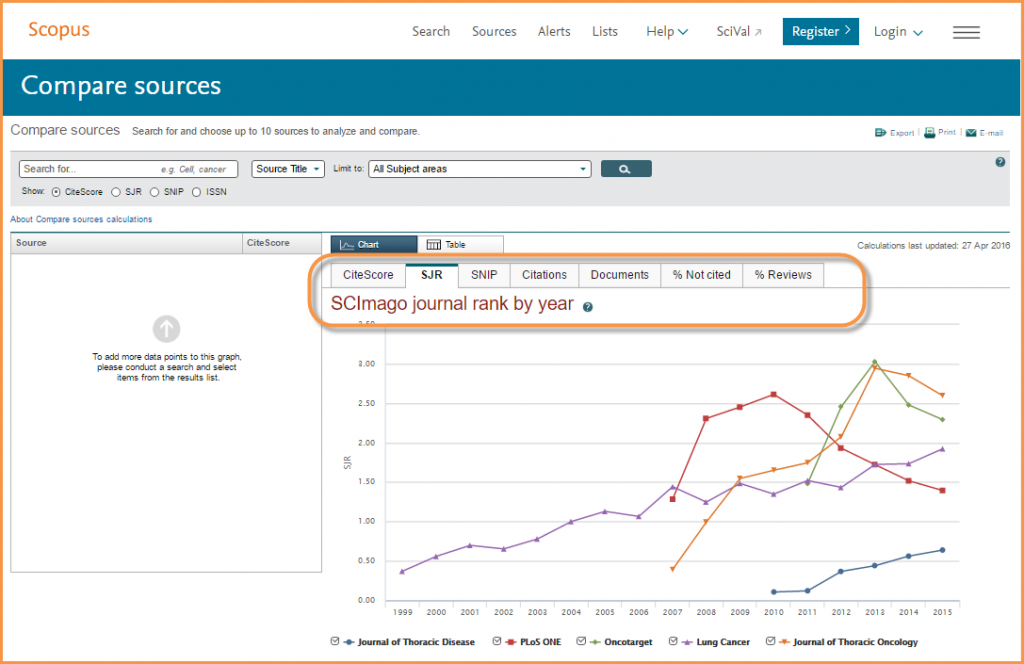Screen dimensions: 1024x664
Task: Open the All Subject areas dropdown
Action: point(480,169)
